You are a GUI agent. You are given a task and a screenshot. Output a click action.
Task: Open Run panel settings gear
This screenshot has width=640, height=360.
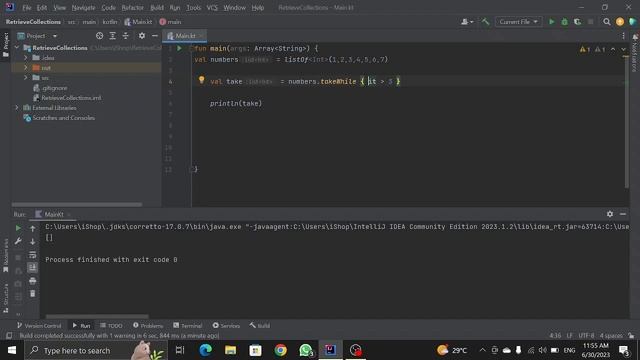point(610,214)
